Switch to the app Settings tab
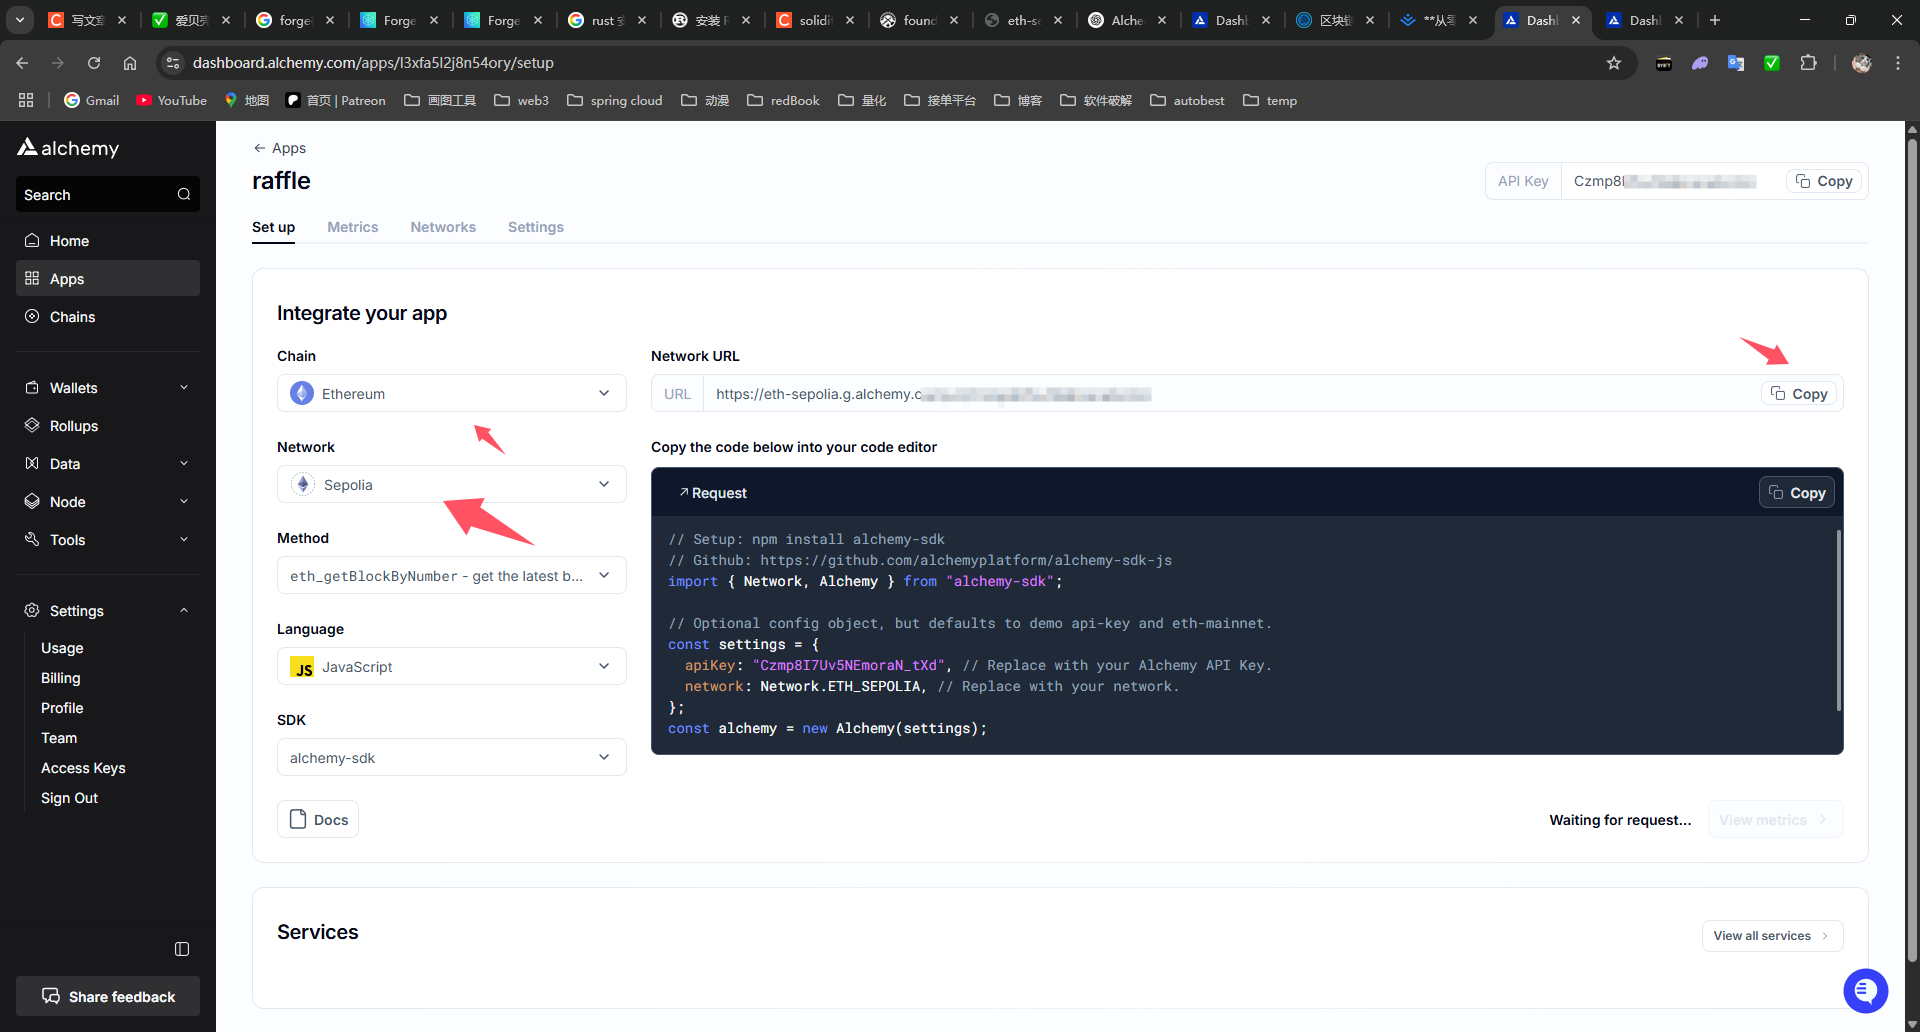This screenshot has width=1920, height=1032. tap(536, 227)
